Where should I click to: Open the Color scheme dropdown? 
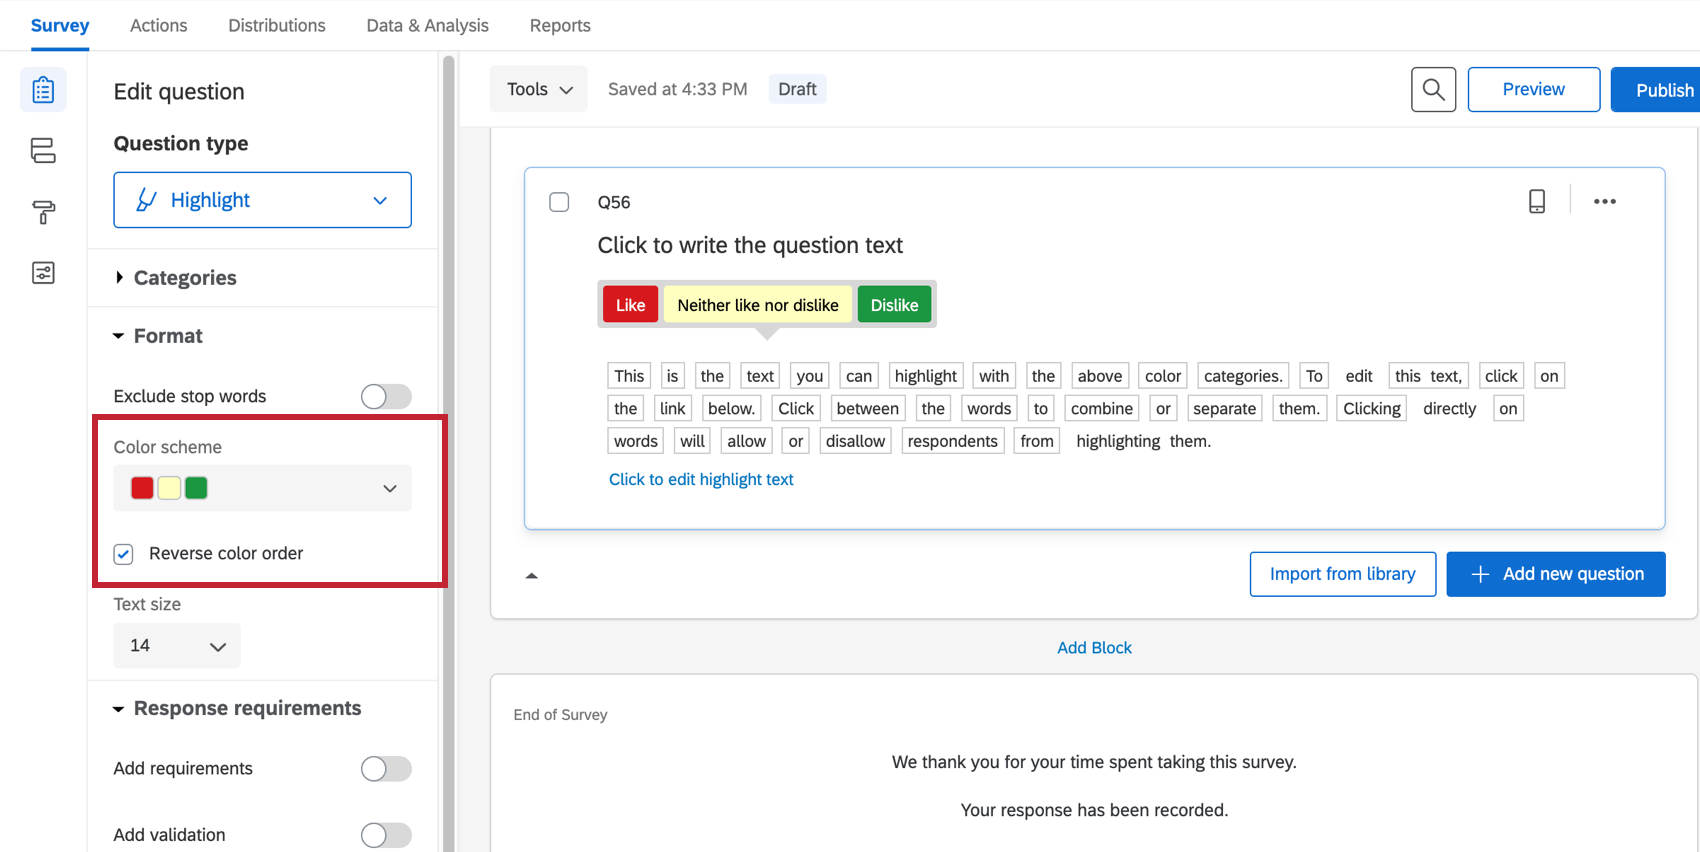click(262, 488)
